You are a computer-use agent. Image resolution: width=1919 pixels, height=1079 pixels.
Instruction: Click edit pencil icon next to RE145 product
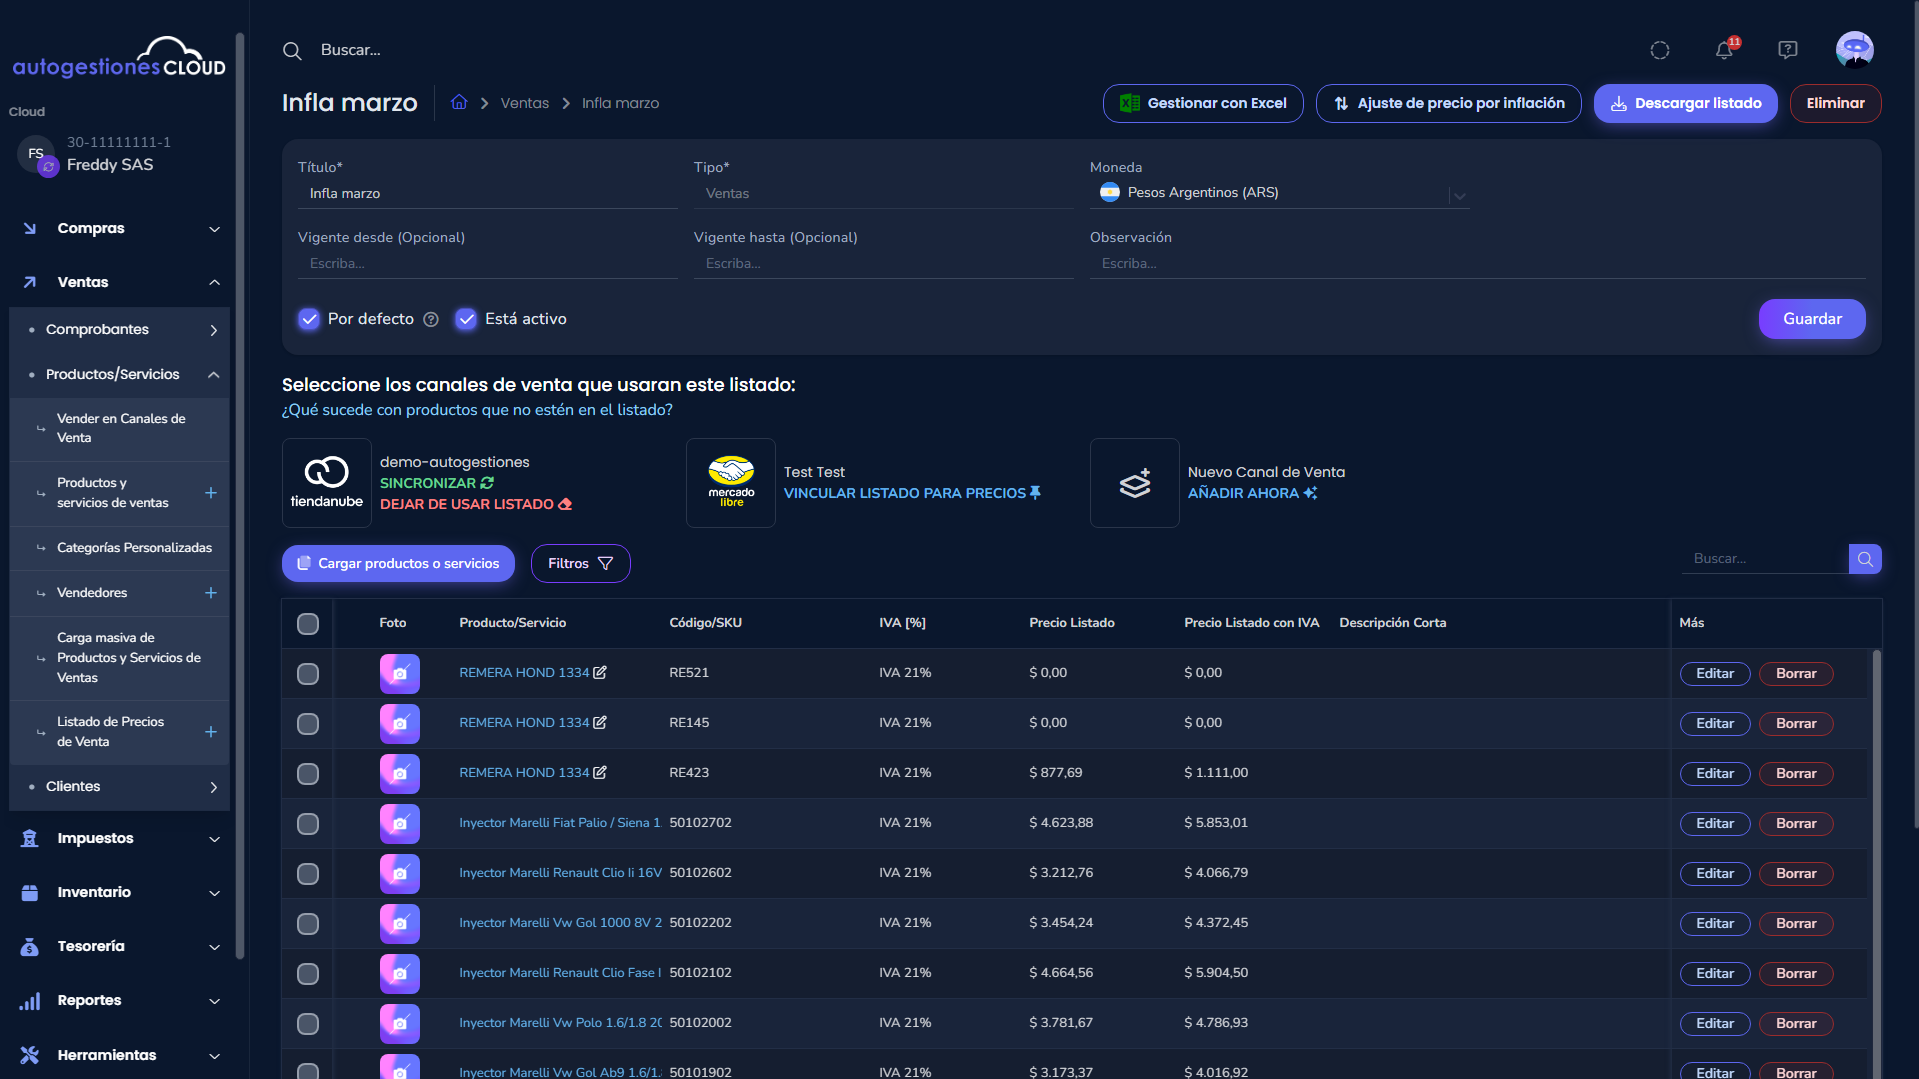(600, 723)
